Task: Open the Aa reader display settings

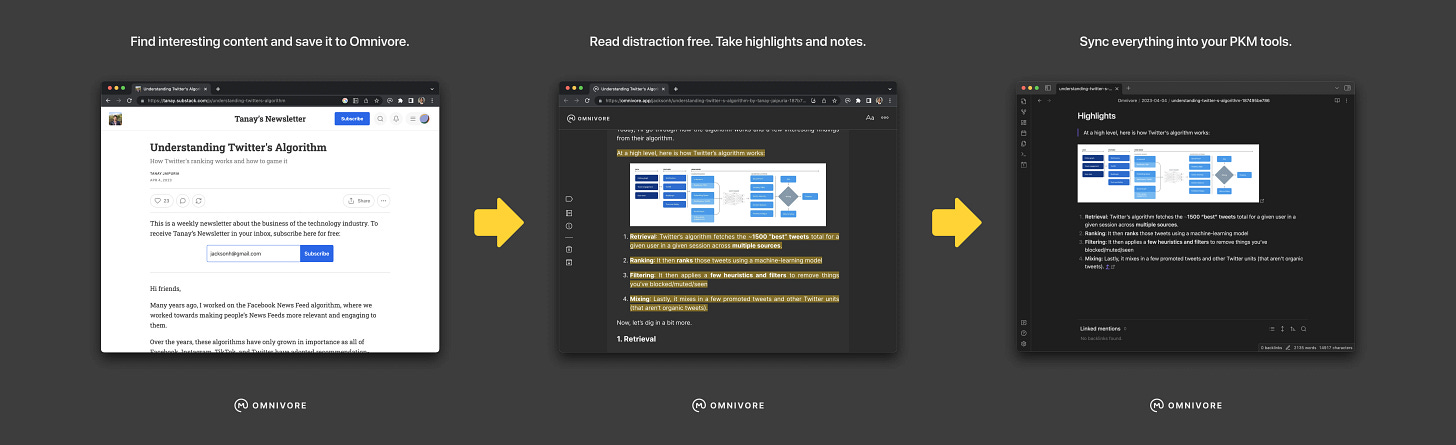Action: point(870,118)
